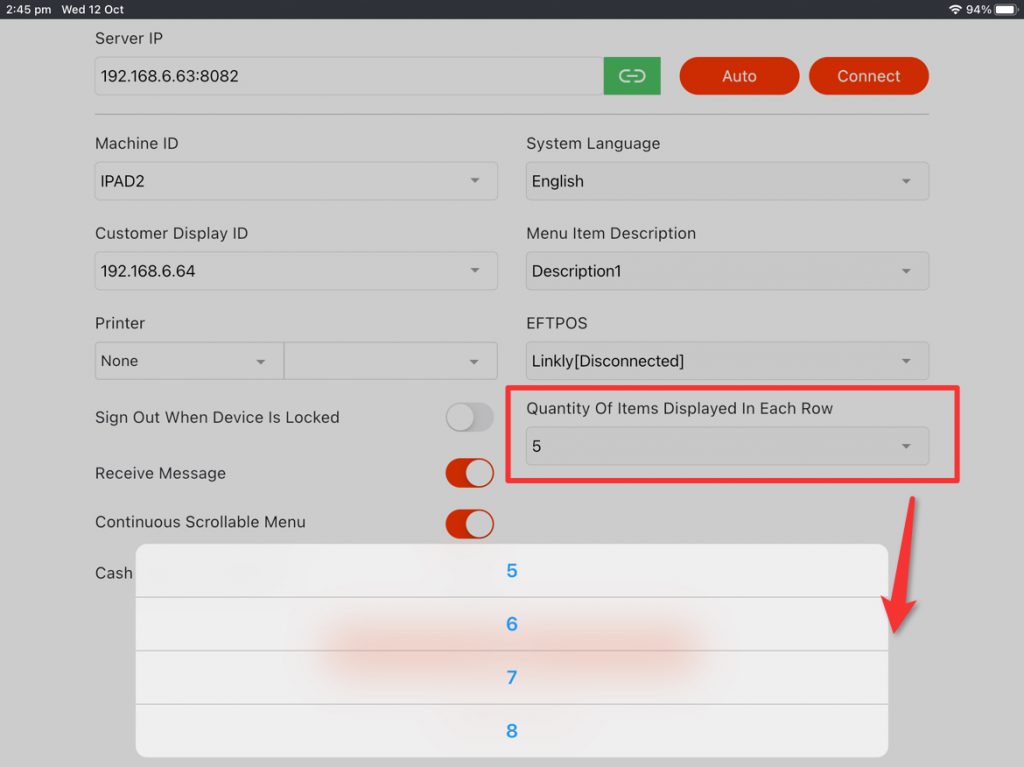Toggle Sign Out When Device Is Locked
Image resolution: width=1024 pixels, height=767 pixels.
(x=470, y=418)
